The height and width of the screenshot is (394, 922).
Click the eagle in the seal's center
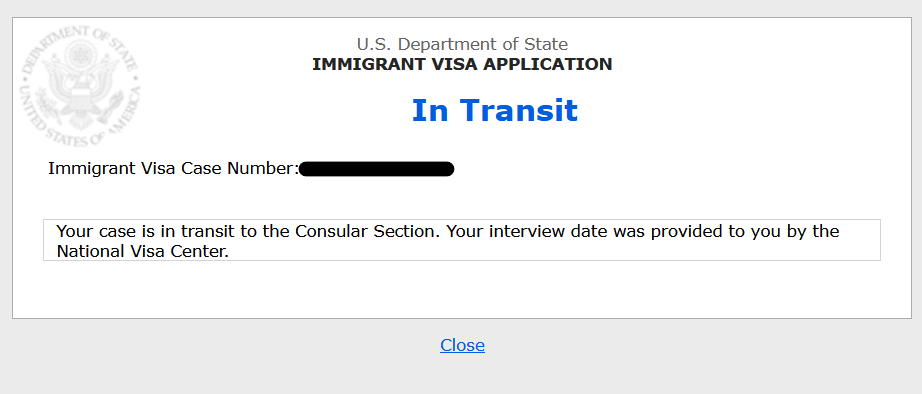pos(81,84)
